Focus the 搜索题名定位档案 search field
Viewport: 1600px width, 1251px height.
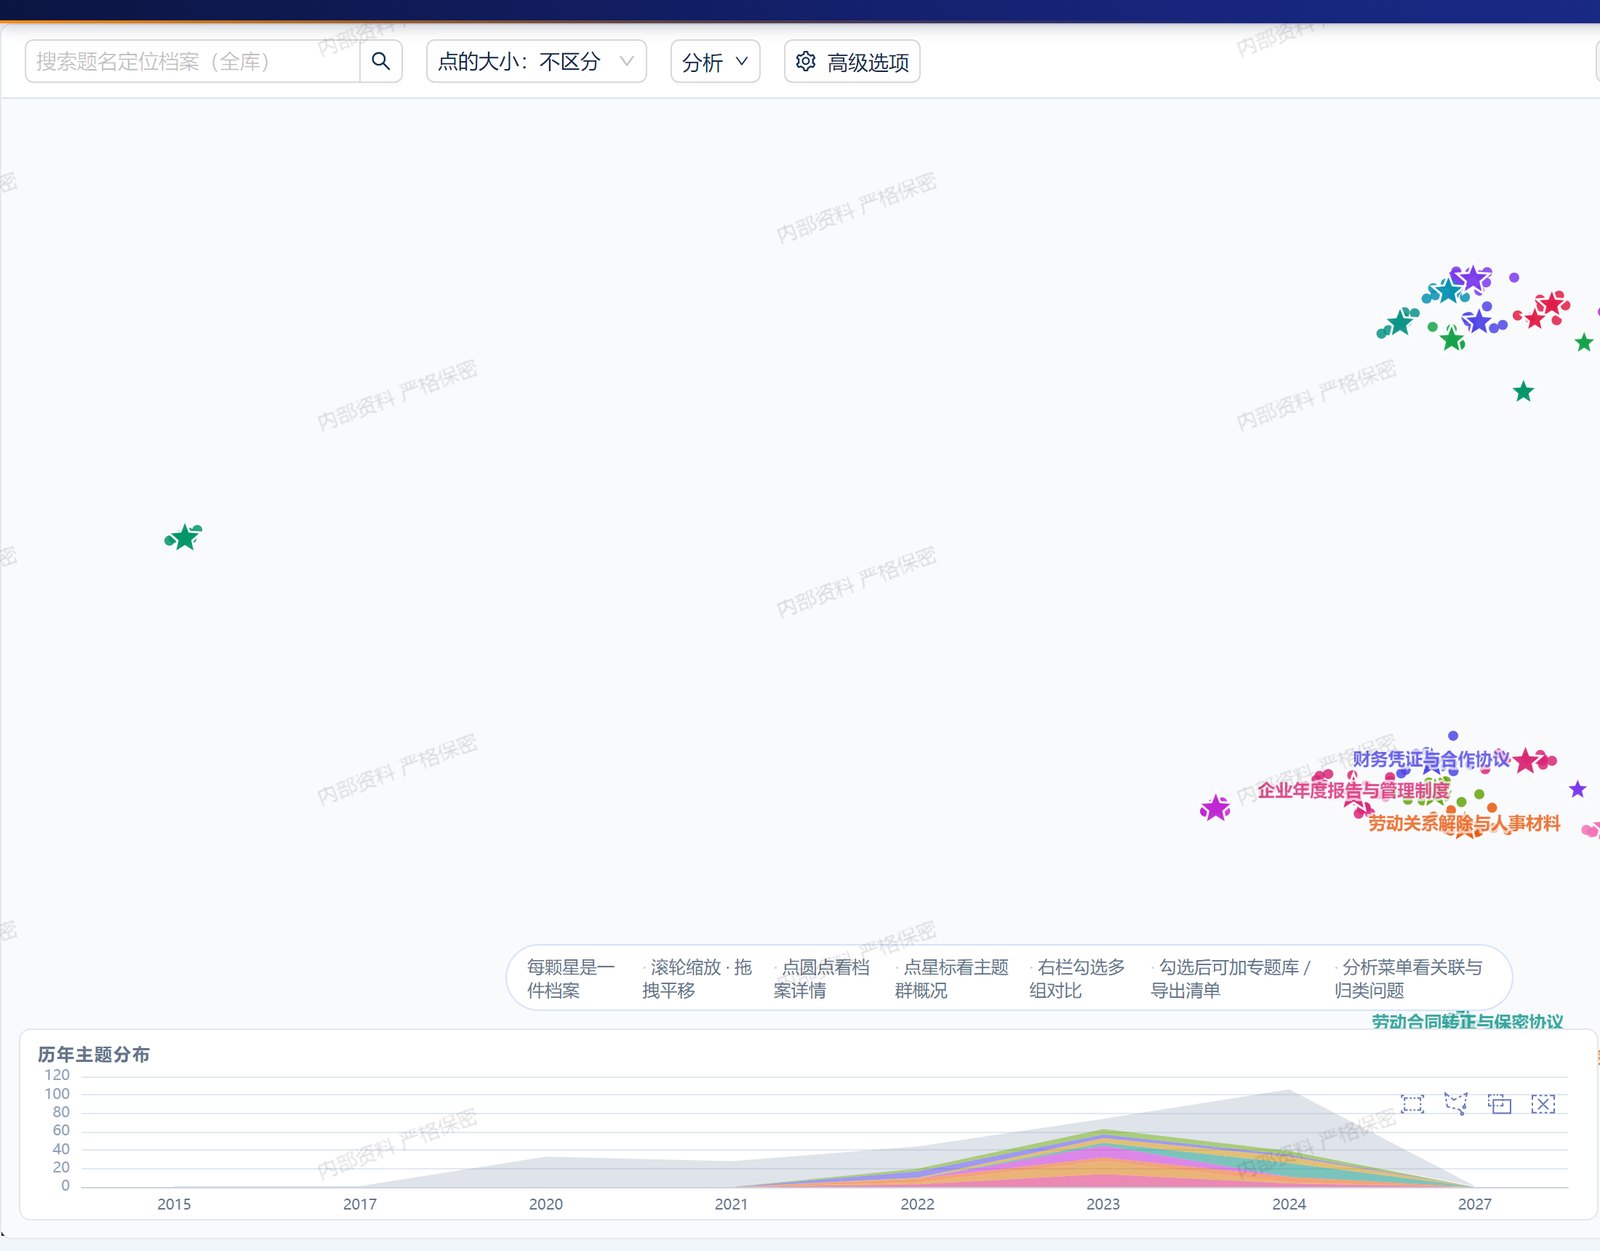[192, 61]
